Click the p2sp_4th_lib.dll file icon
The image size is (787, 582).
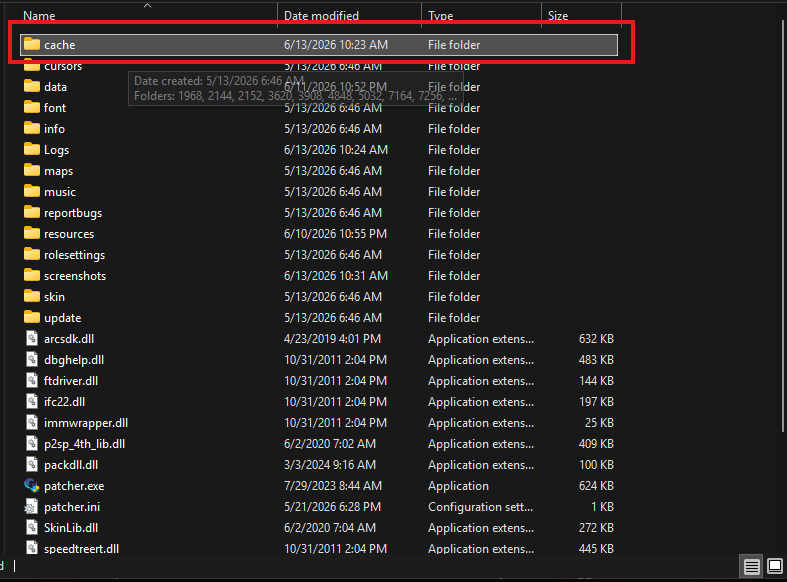[32, 444]
